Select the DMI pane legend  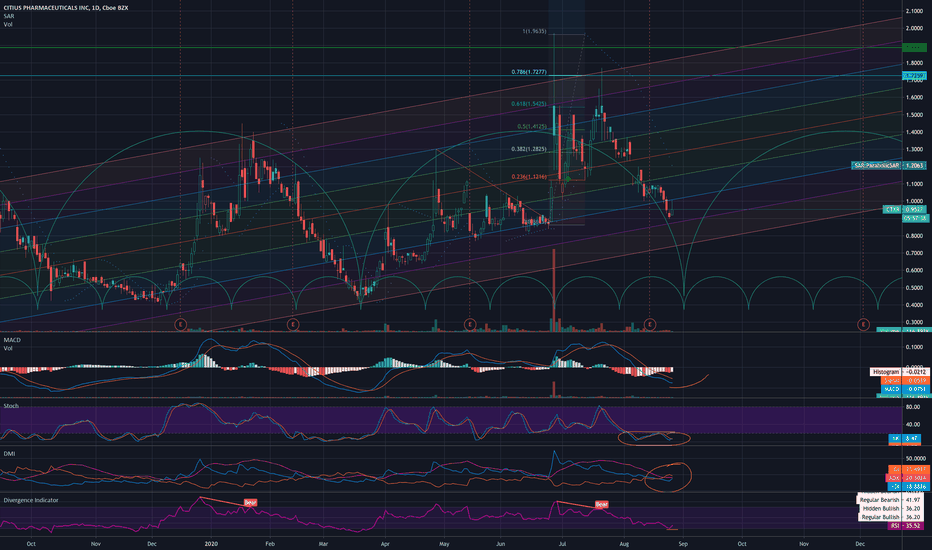[x=9, y=454]
